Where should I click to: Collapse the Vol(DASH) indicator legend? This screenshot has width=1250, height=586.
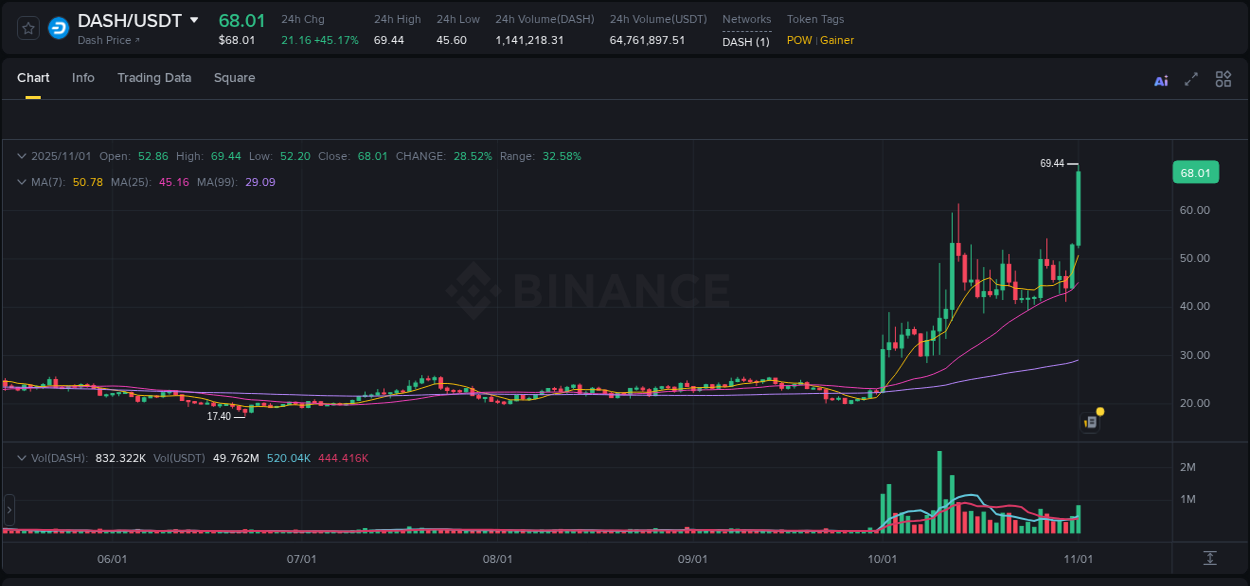click(x=21, y=458)
